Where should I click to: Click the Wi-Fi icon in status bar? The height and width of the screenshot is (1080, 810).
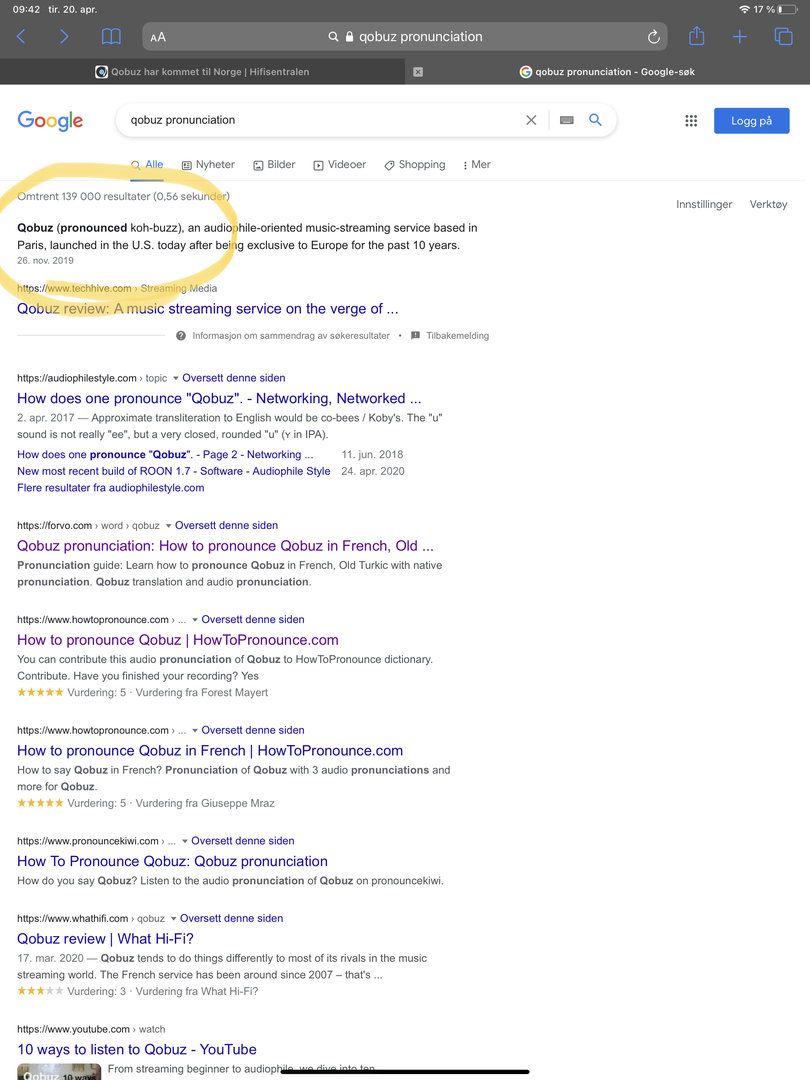tap(744, 9)
